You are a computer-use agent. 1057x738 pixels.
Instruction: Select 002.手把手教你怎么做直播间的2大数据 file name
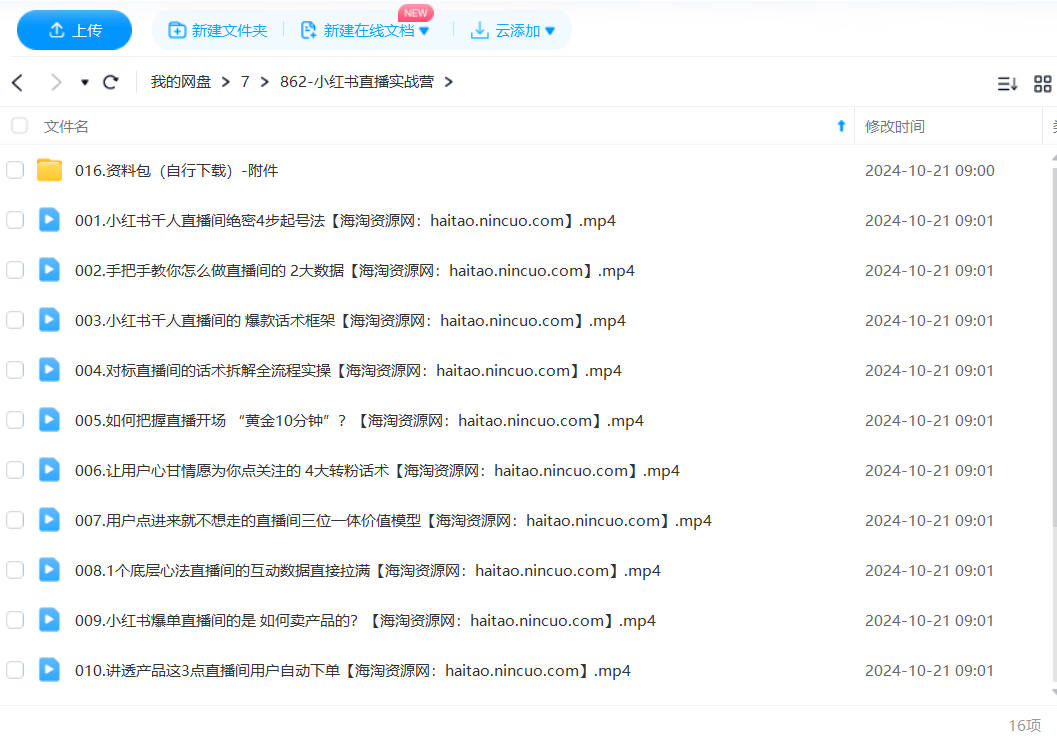tap(355, 270)
